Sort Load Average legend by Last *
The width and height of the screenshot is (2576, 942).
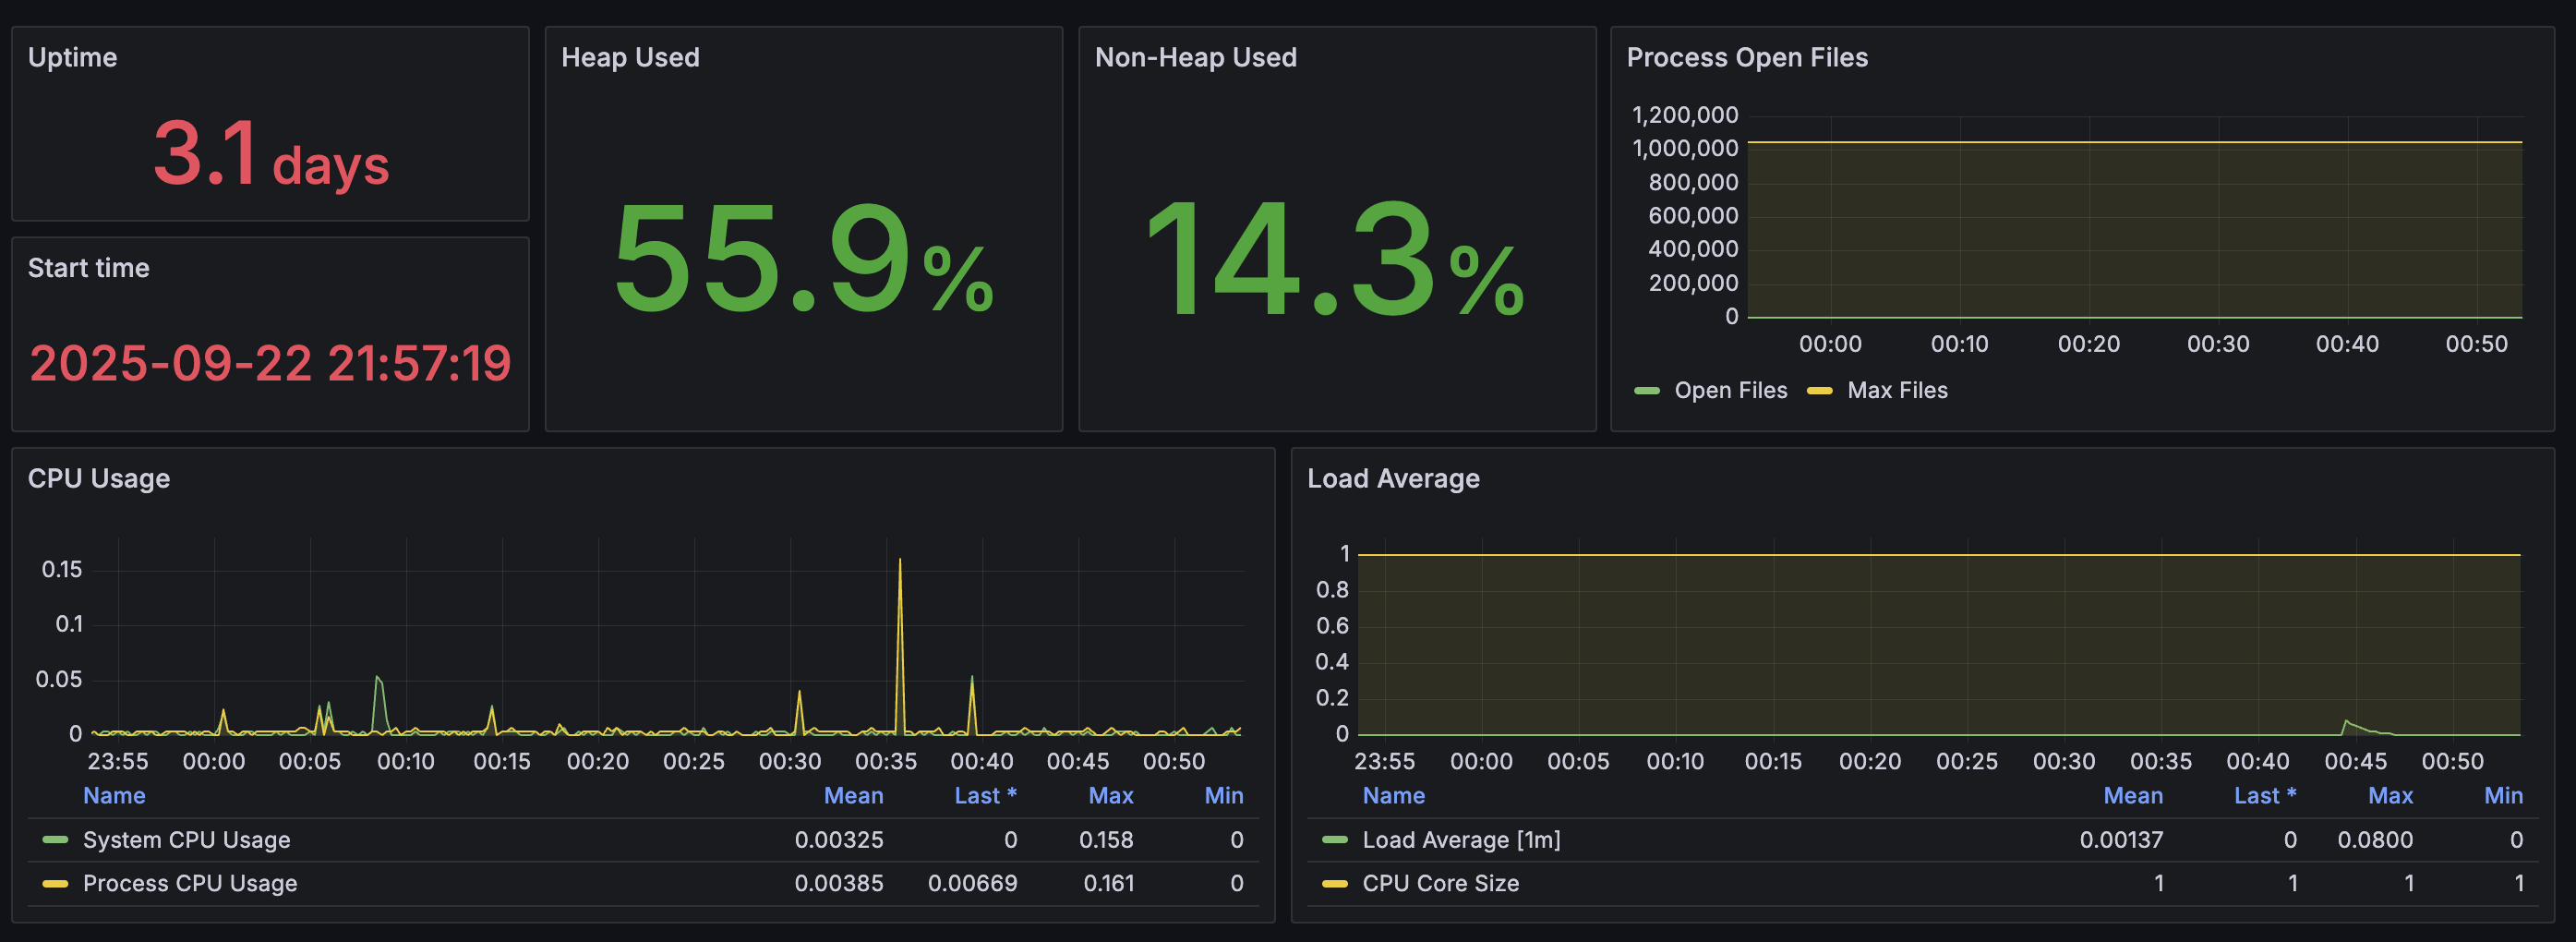2265,796
